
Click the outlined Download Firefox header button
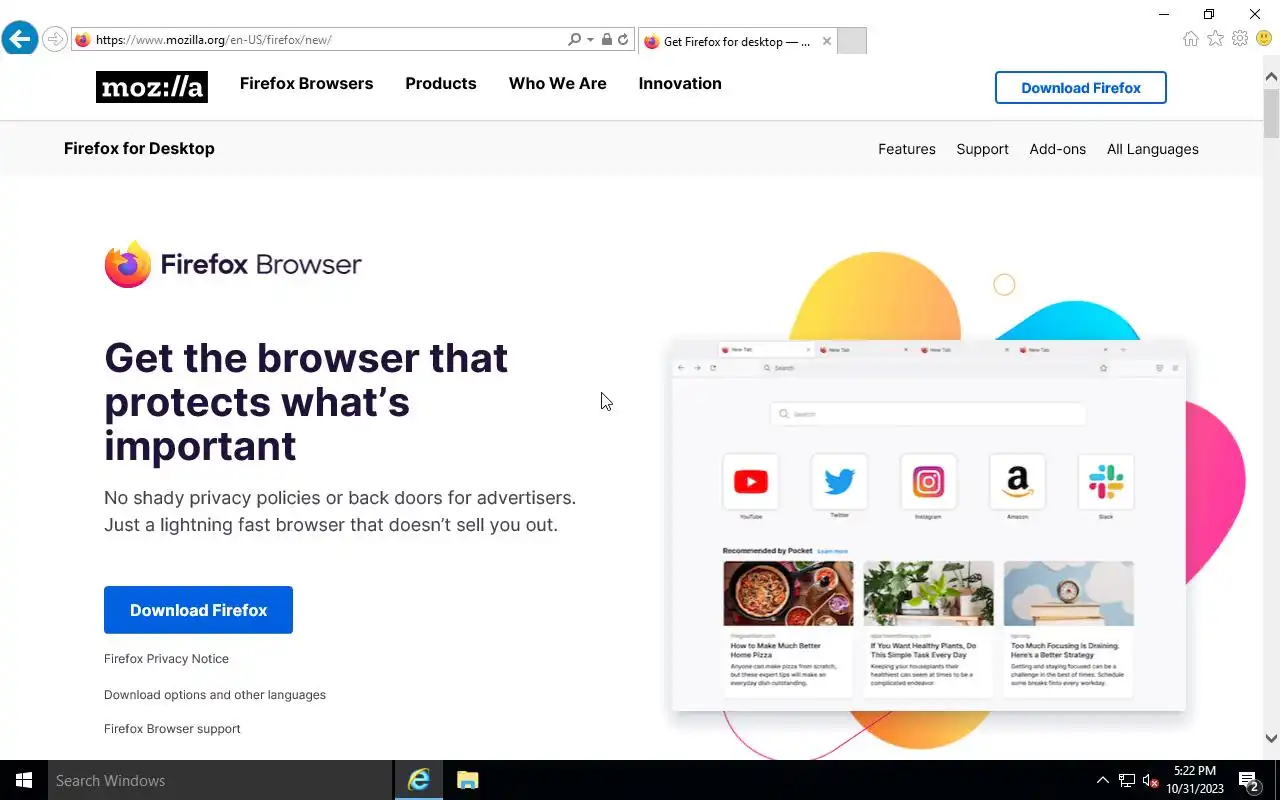(1081, 88)
